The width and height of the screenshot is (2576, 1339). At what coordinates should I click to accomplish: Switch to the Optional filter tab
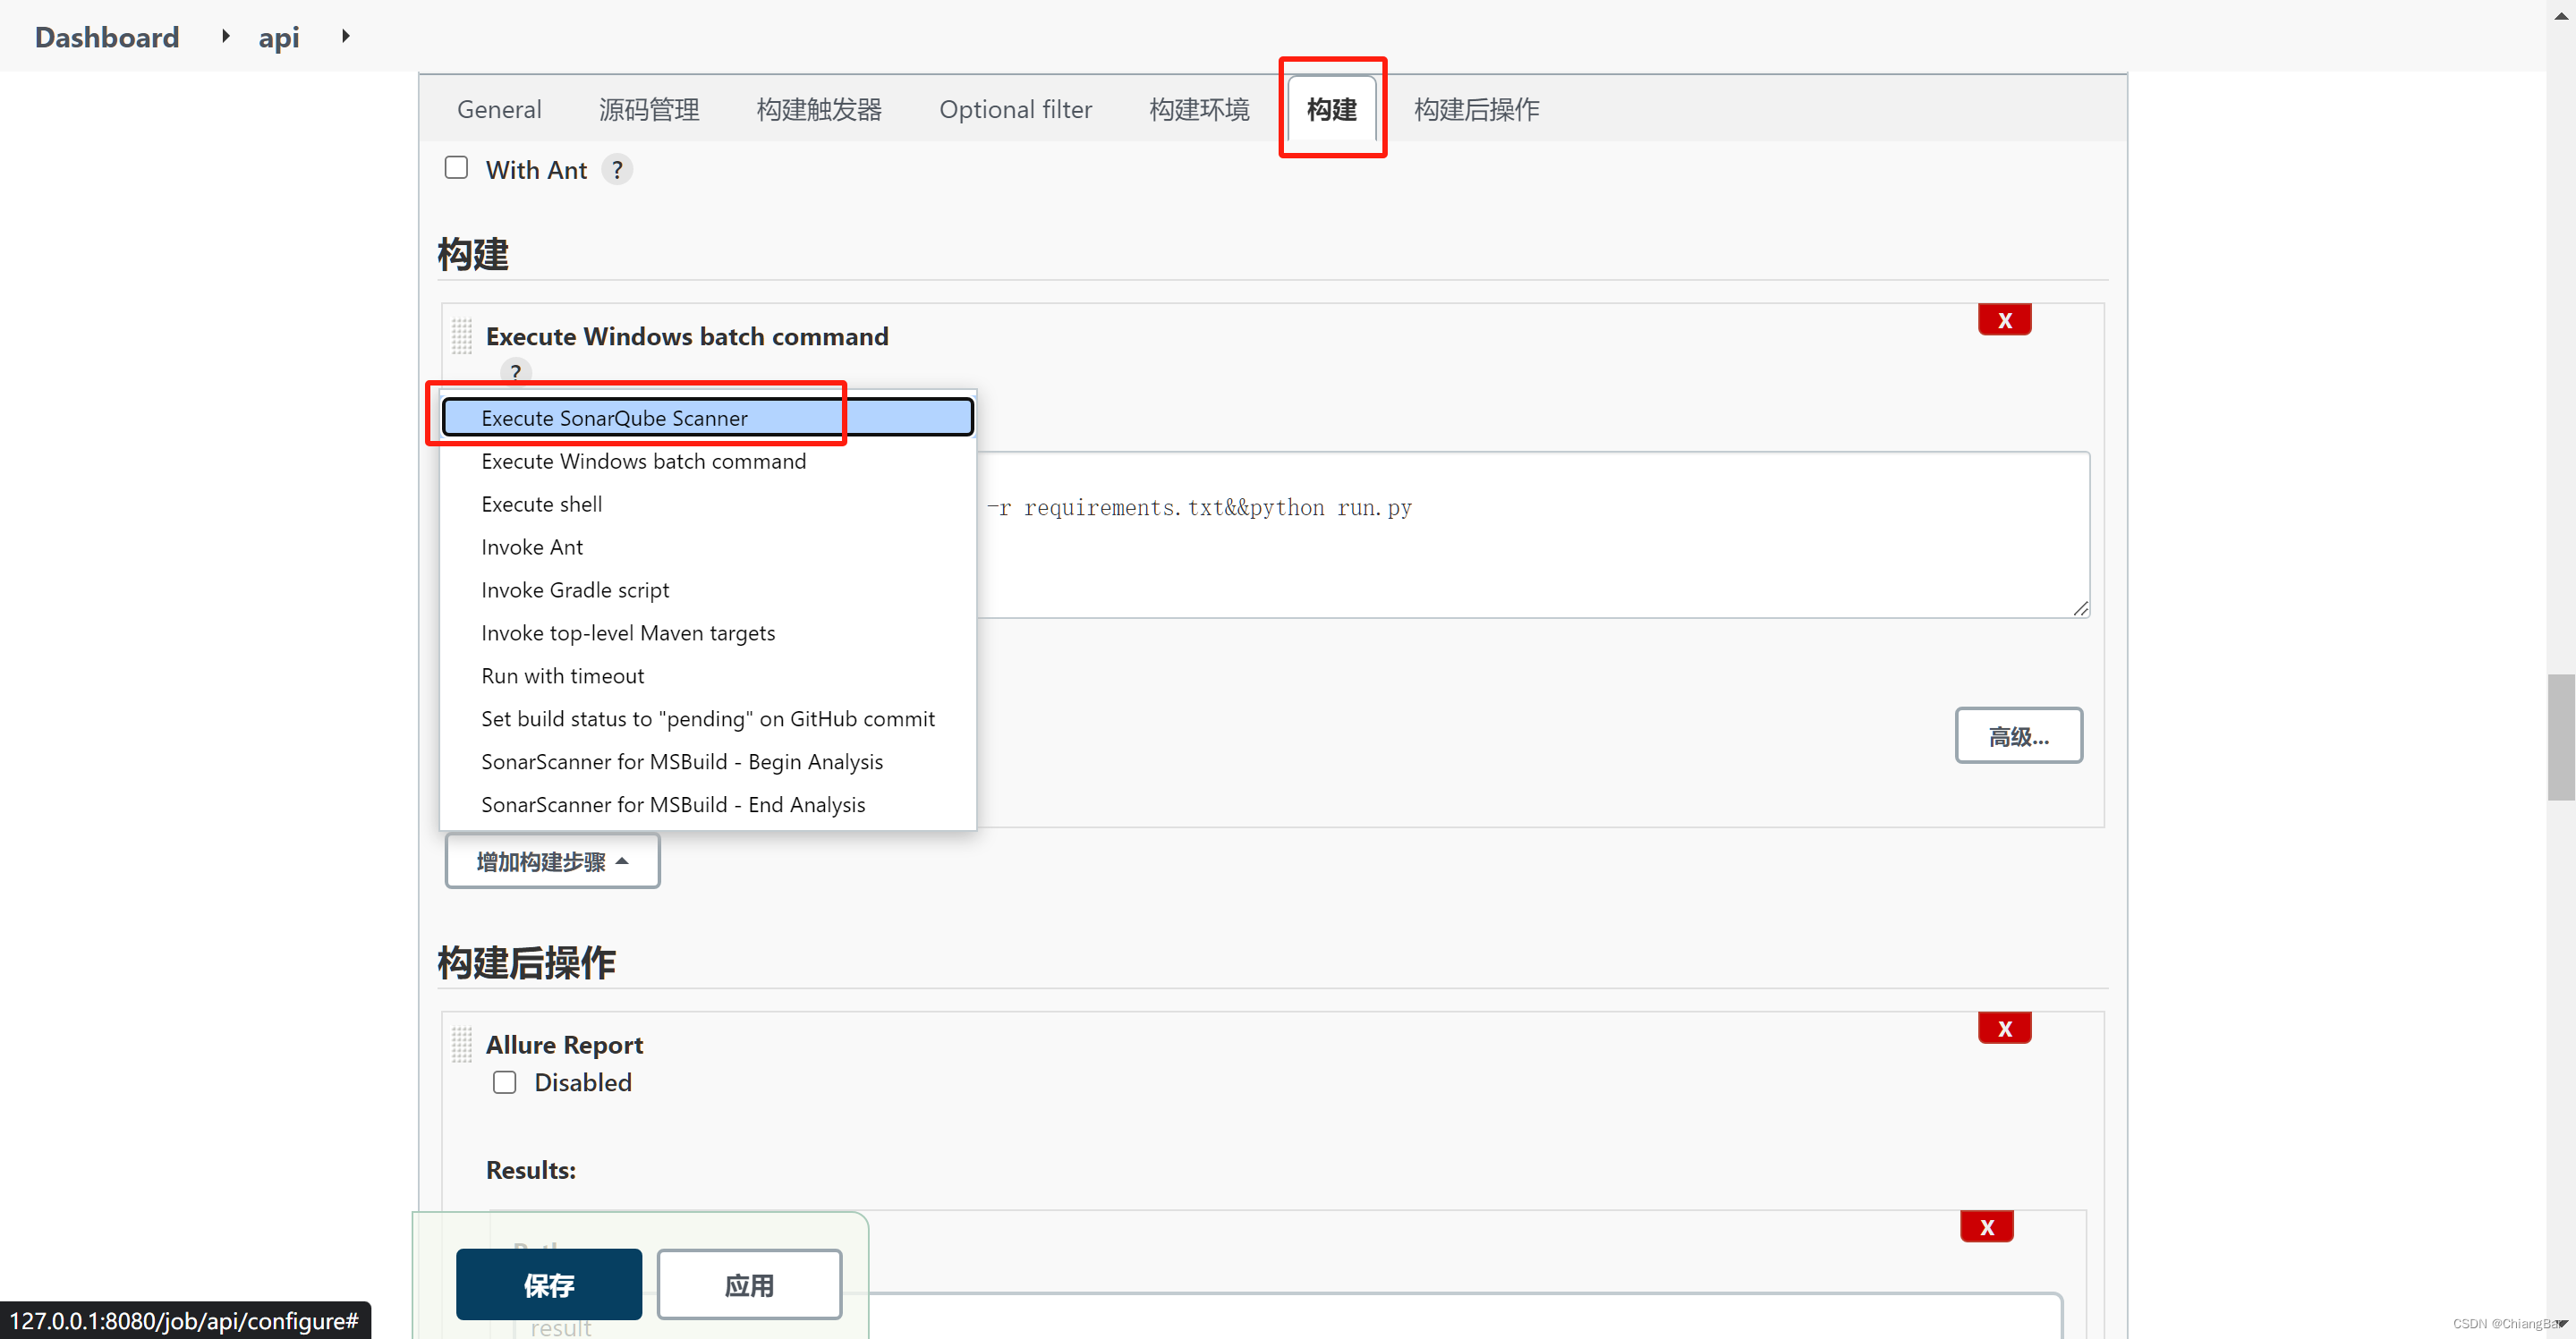pyautogui.click(x=1015, y=109)
